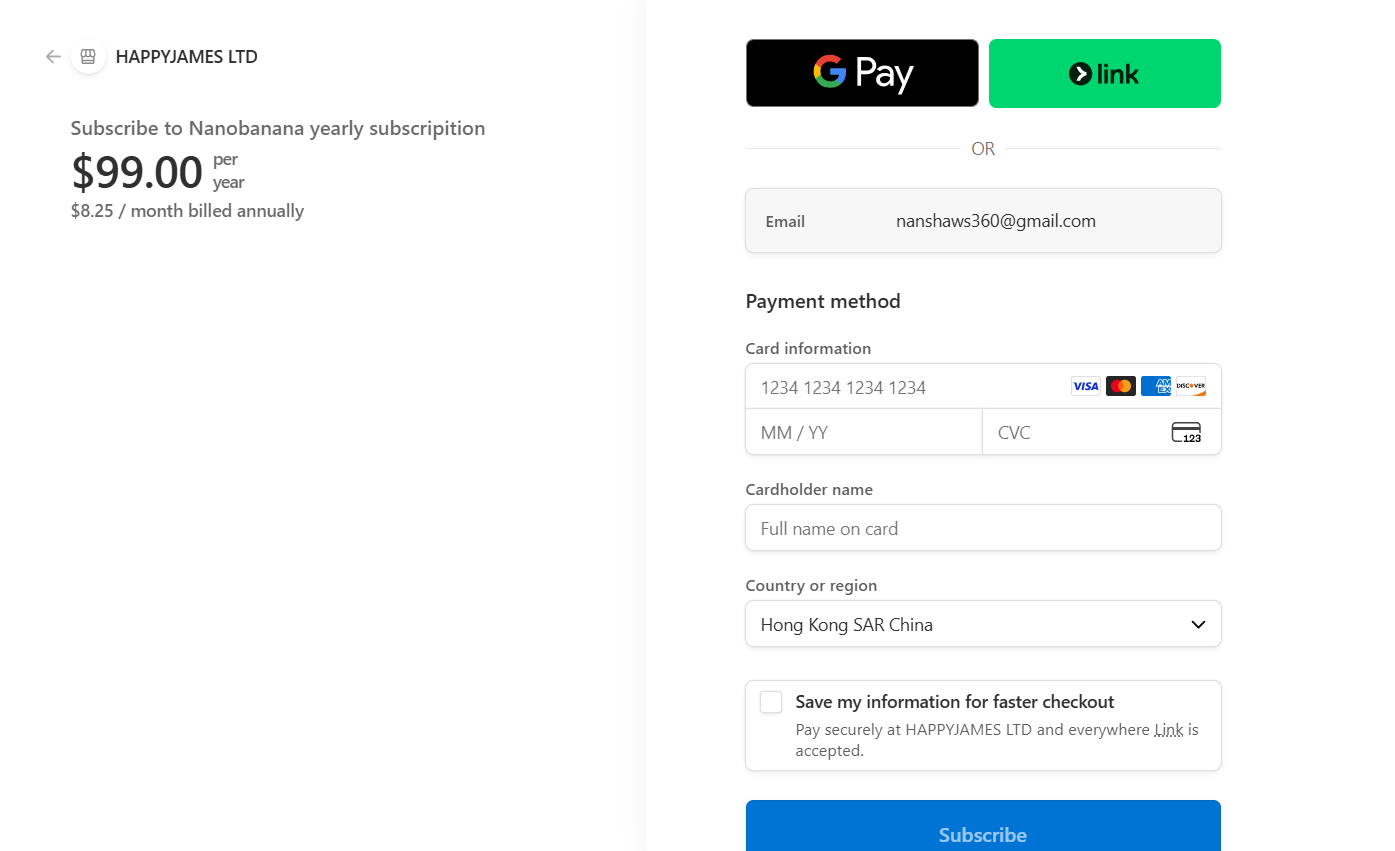
Task: Click the back arrow beside HAPPYJAMES LTD
Action: [x=53, y=57]
